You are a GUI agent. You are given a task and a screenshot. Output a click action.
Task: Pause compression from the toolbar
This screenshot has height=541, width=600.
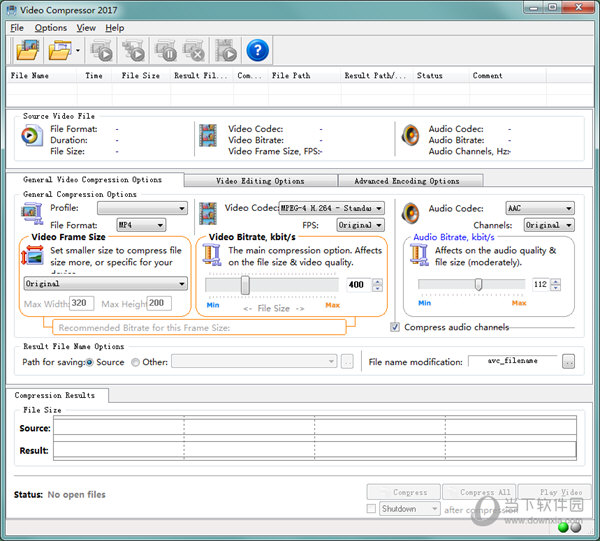[165, 50]
